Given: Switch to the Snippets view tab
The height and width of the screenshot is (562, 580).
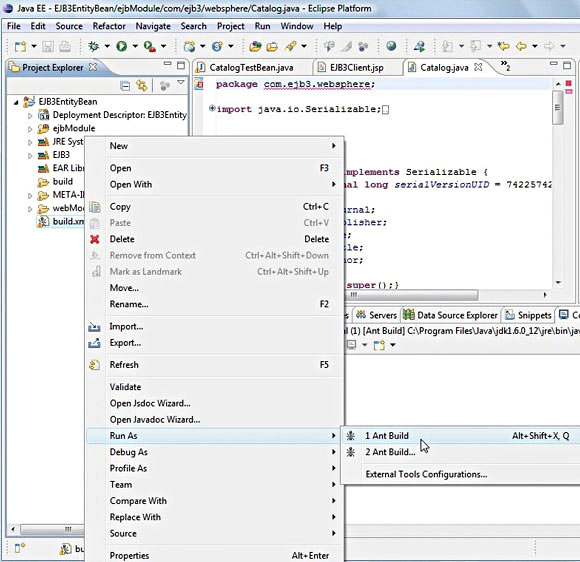Looking at the screenshot, I should (x=529, y=315).
